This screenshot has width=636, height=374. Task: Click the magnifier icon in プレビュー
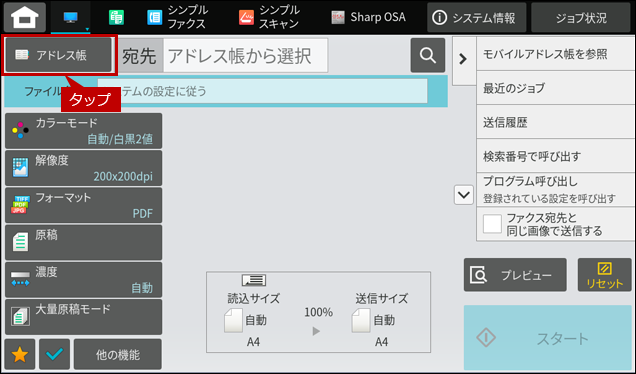point(479,275)
